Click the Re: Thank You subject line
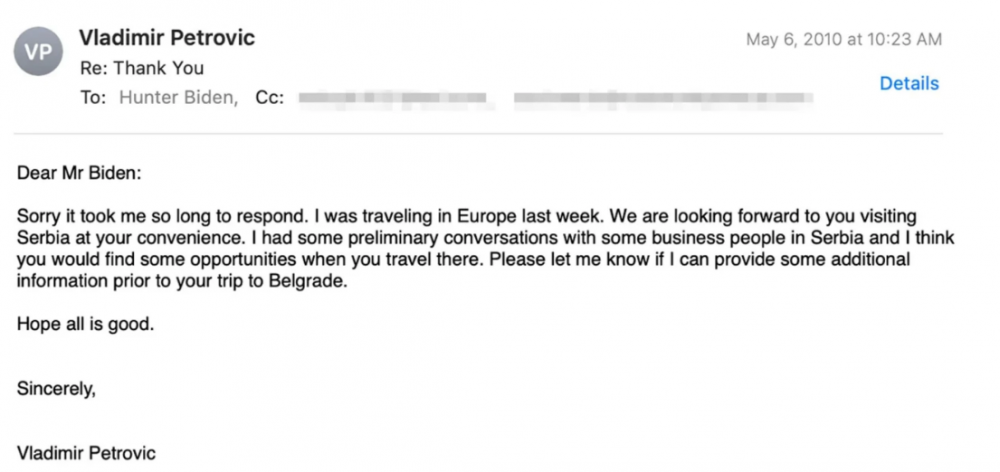This screenshot has width=1000, height=472. 142,68
